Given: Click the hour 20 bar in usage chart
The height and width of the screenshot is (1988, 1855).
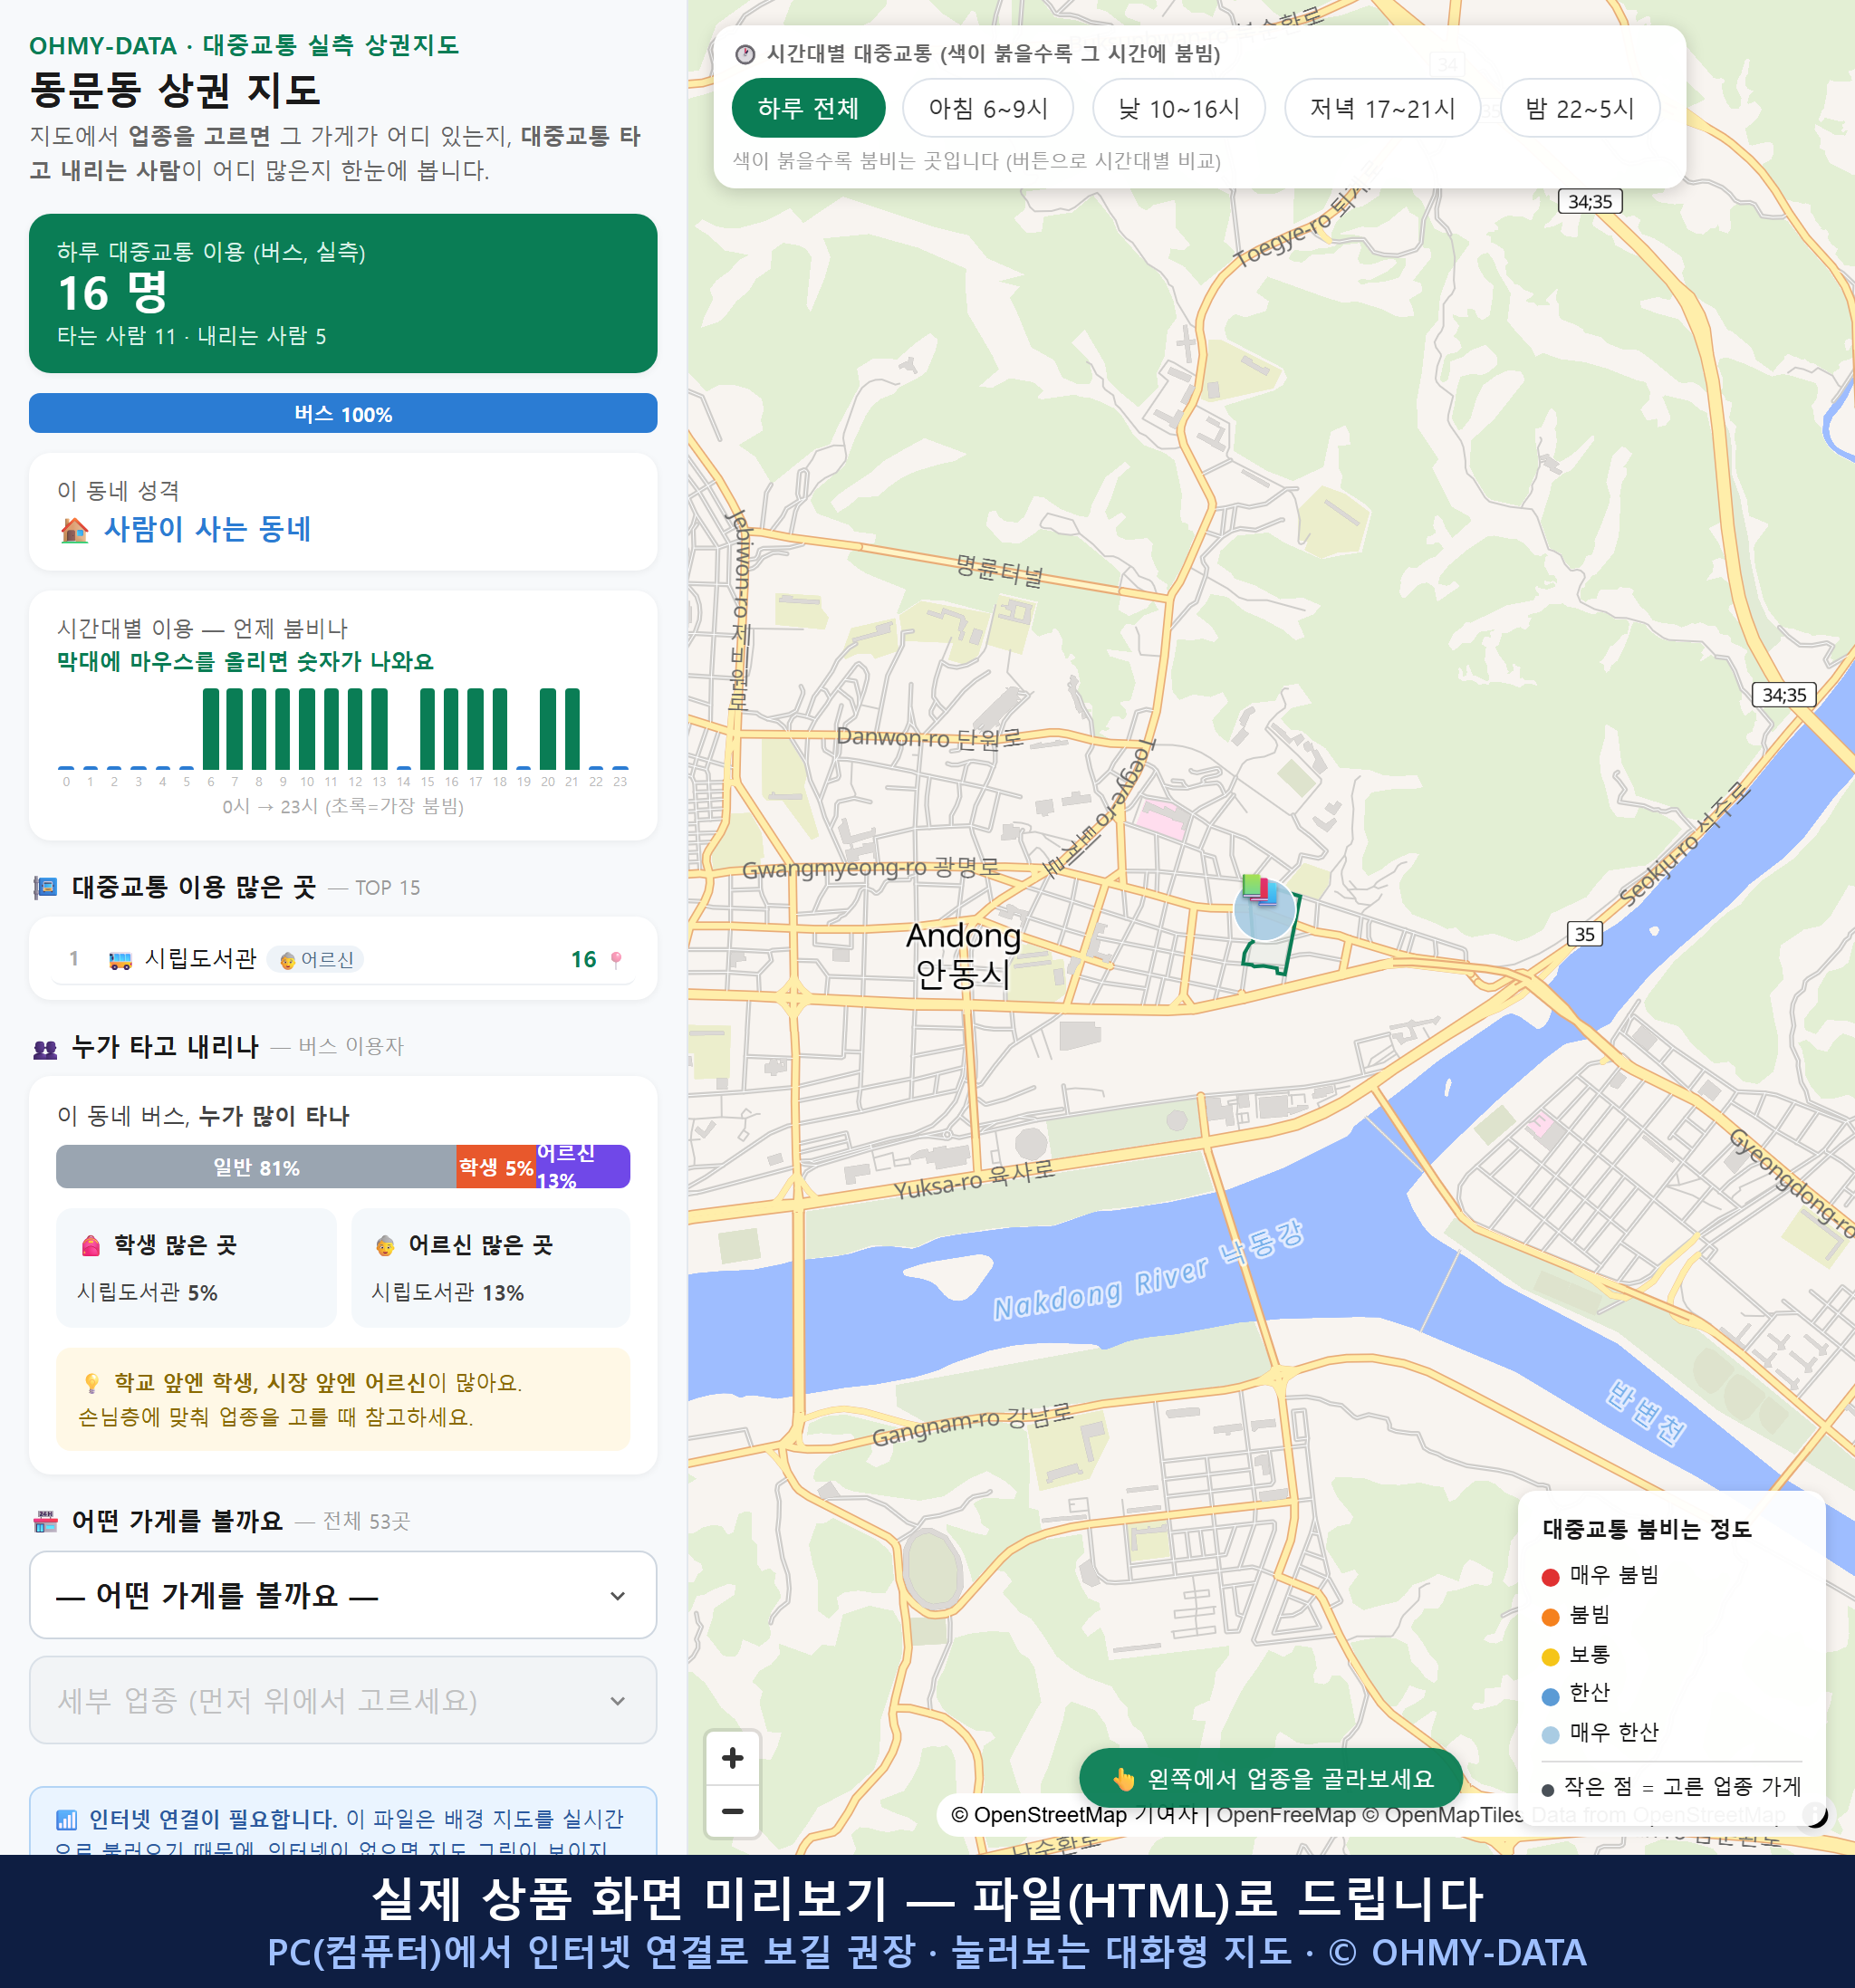Looking at the screenshot, I should point(548,728).
